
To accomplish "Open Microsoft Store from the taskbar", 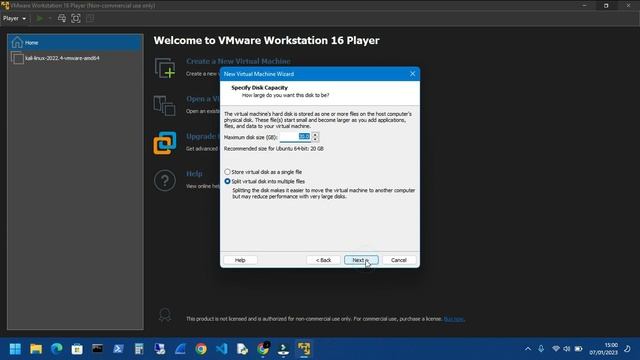I will 77,349.
